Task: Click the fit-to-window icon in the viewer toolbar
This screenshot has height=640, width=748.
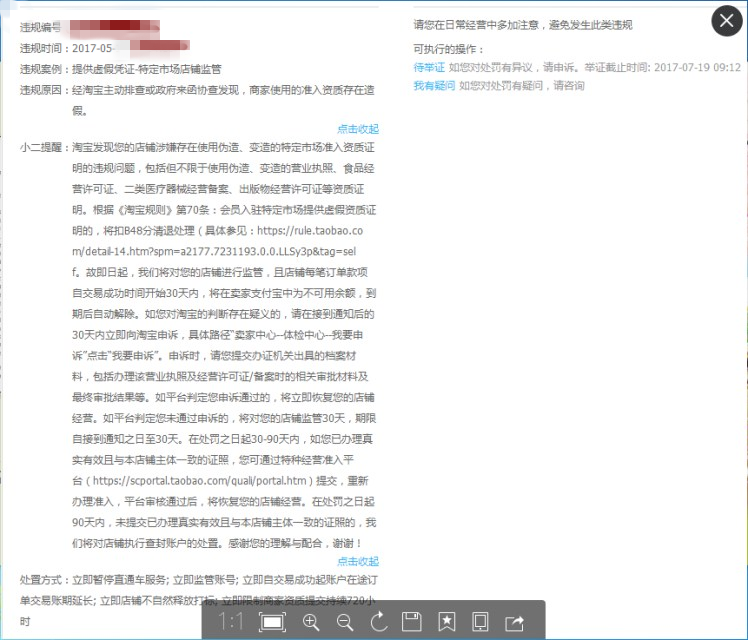Action: point(272,622)
